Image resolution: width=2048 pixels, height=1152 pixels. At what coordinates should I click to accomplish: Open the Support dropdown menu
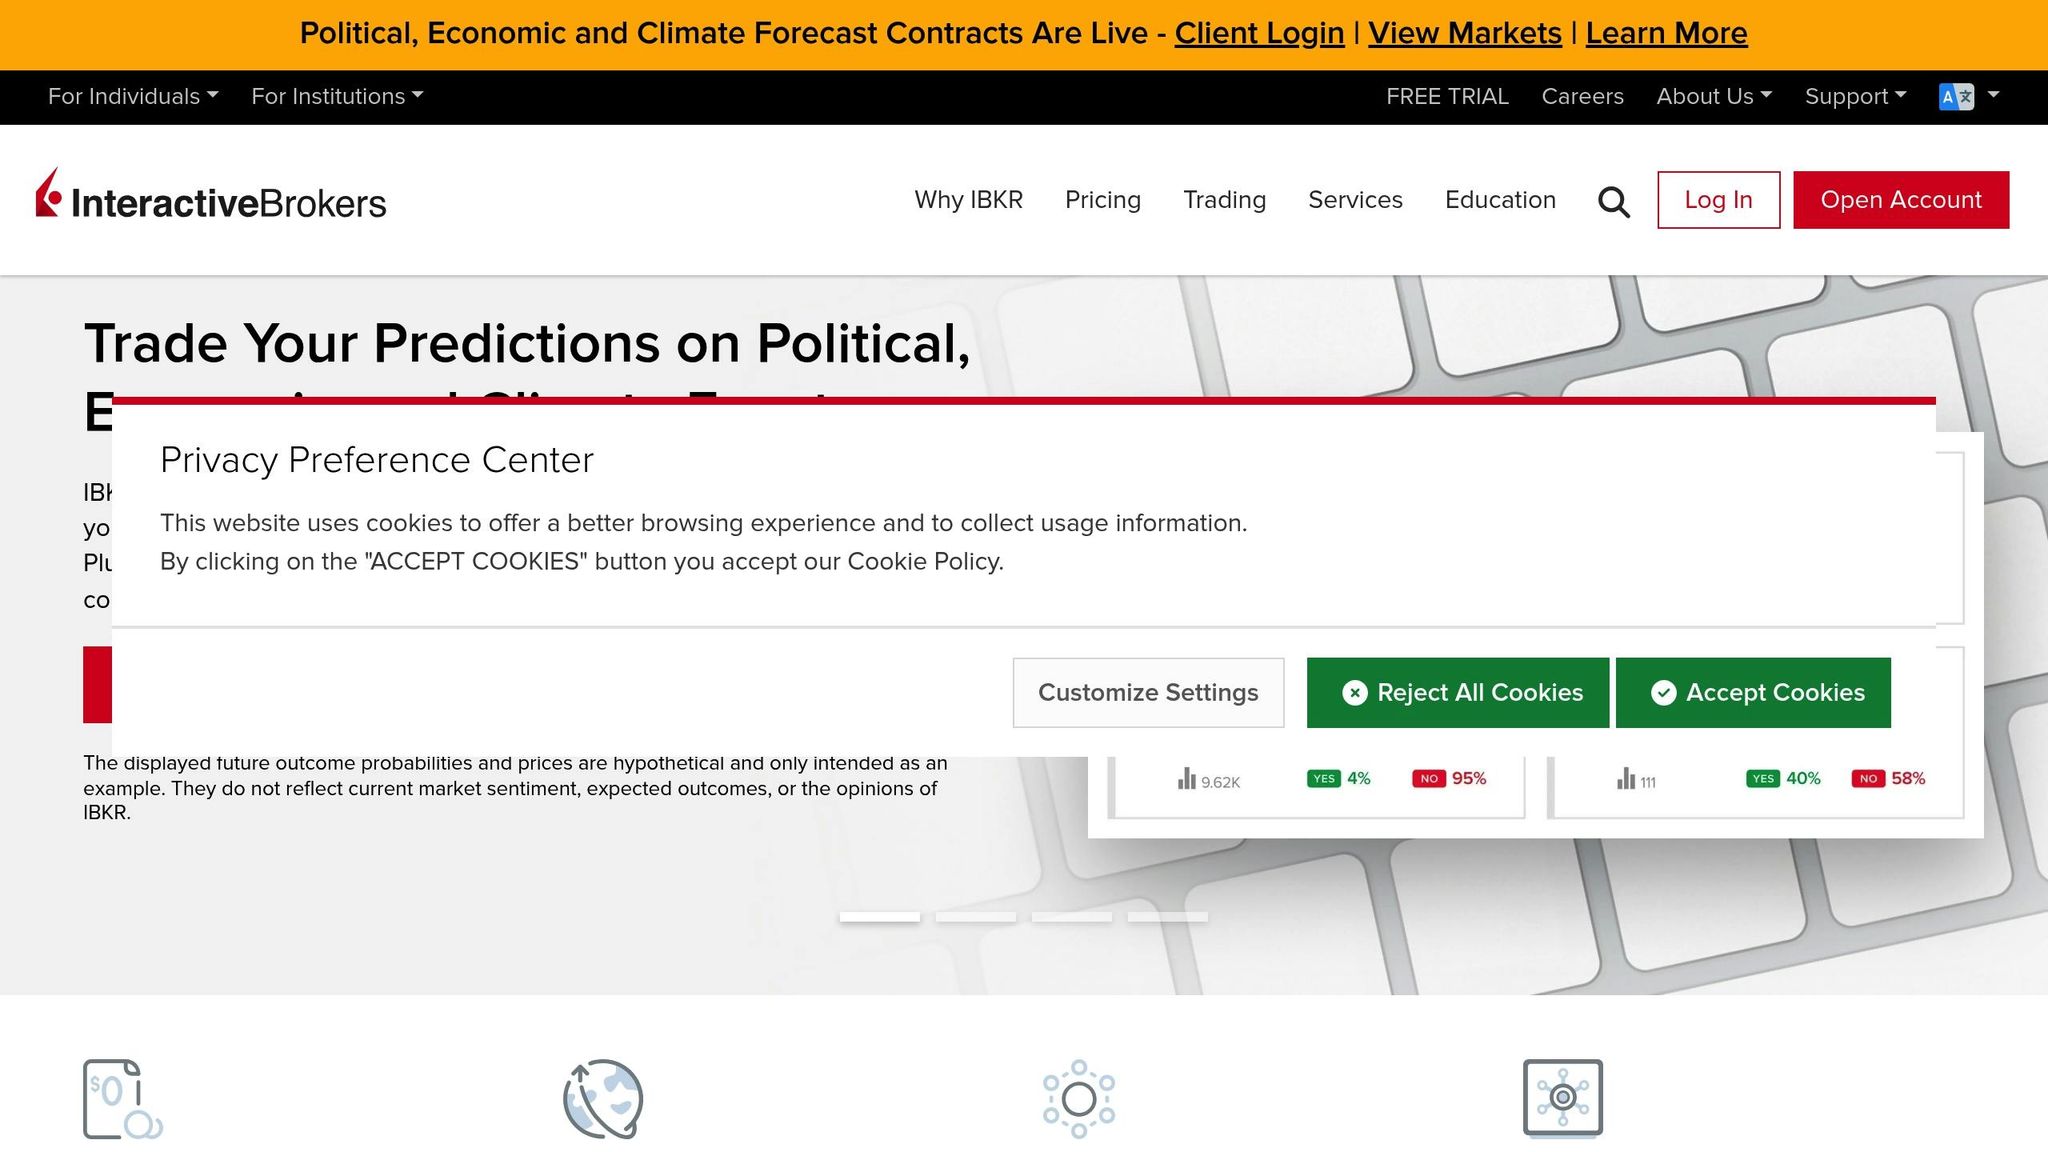point(1855,96)
